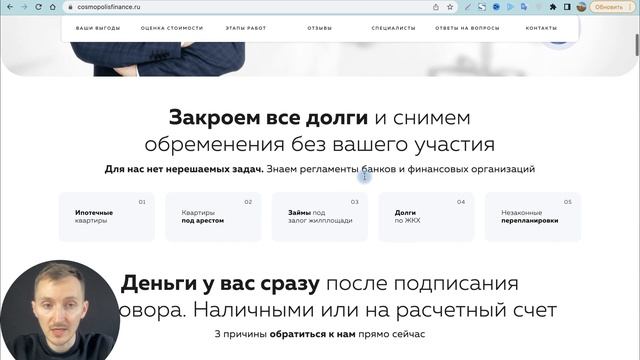Click the round blue extension icon
This screenshot has width=640, height=360.
[496, 7]
